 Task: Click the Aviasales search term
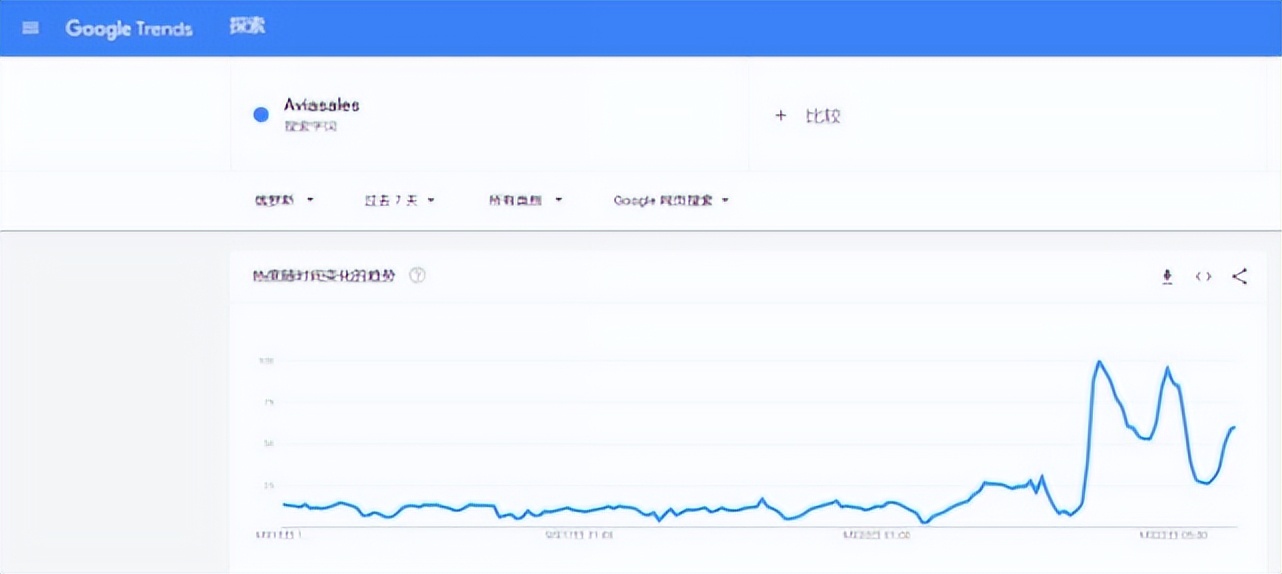(x=322, y=105)
